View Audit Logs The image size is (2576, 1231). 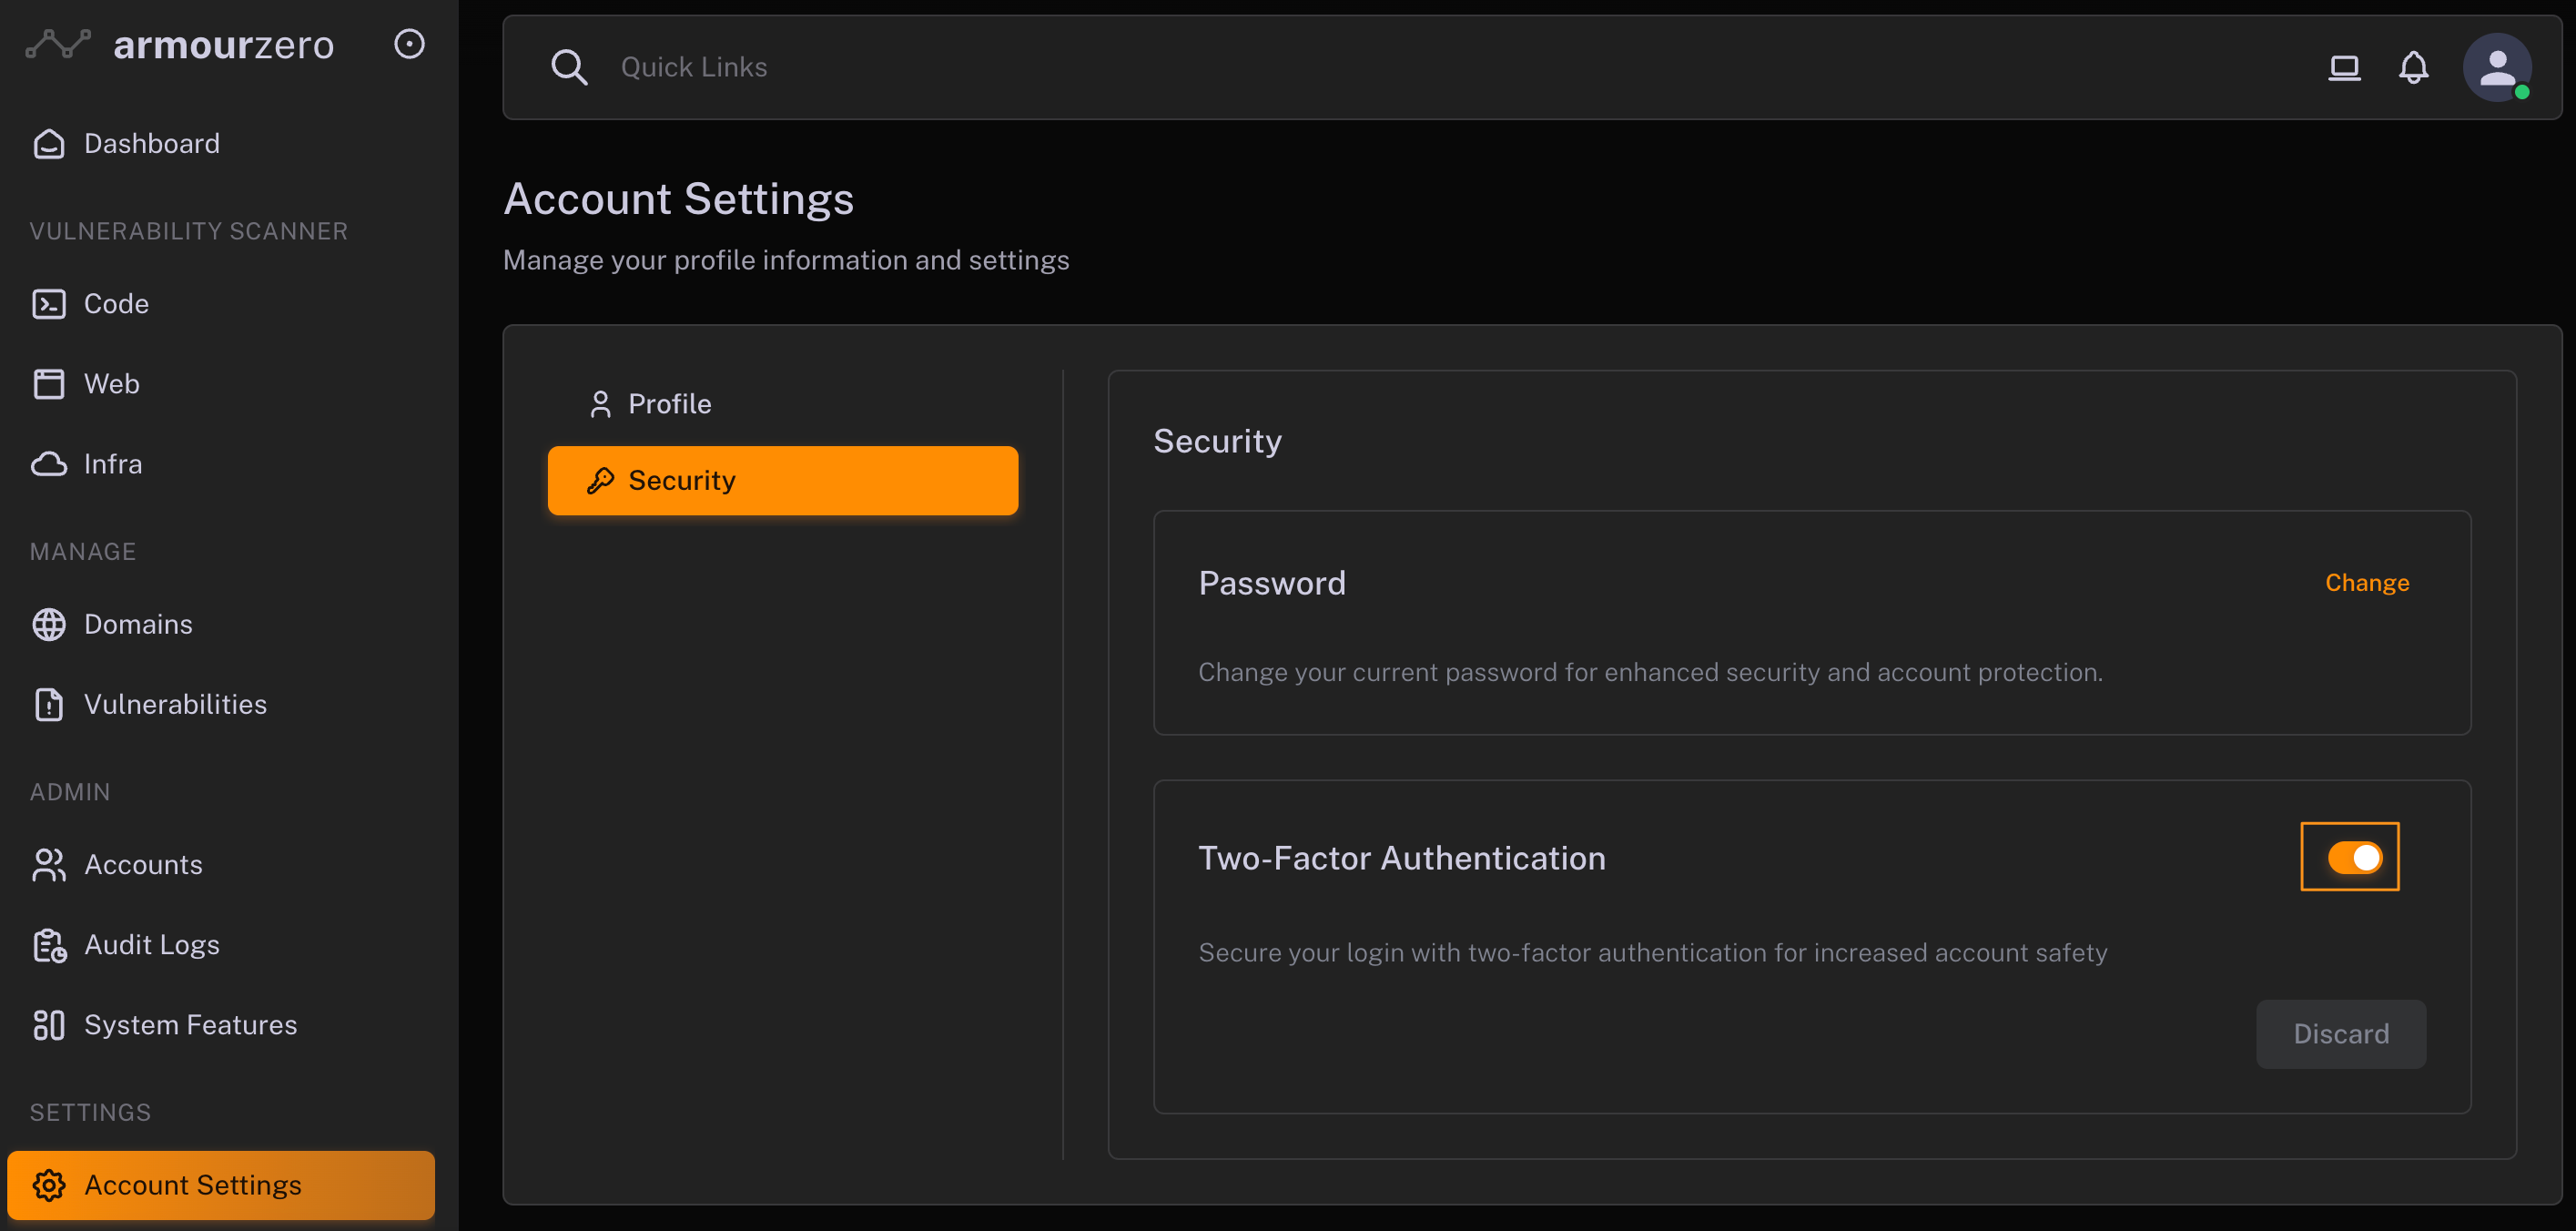[x=151, y=944]
